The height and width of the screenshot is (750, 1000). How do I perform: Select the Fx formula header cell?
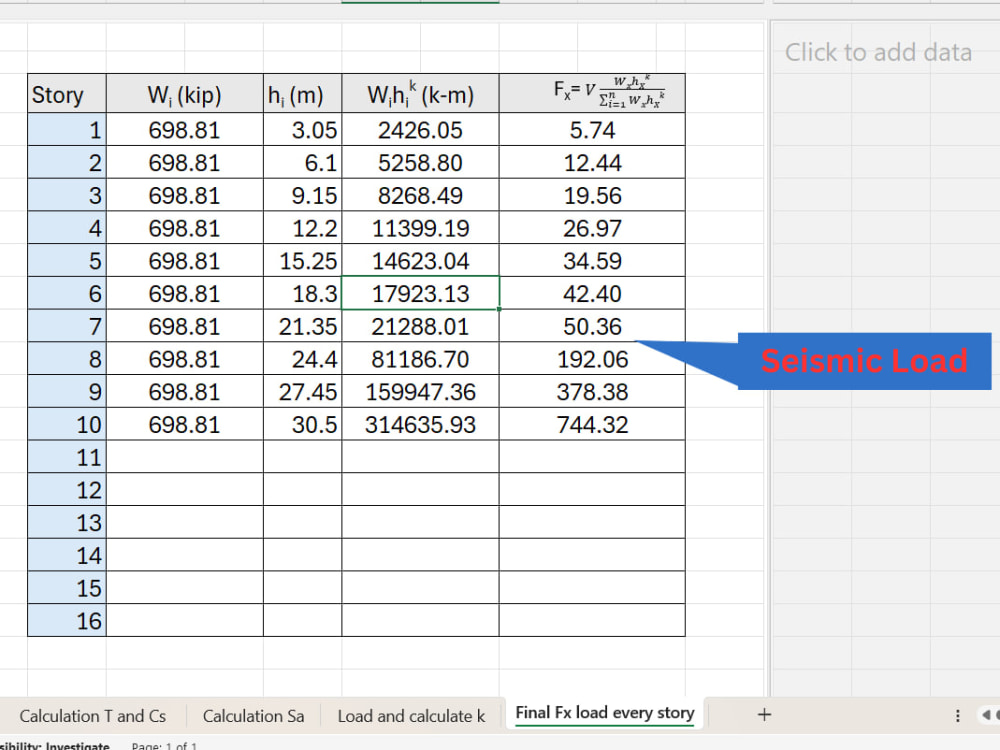[592, 94]
